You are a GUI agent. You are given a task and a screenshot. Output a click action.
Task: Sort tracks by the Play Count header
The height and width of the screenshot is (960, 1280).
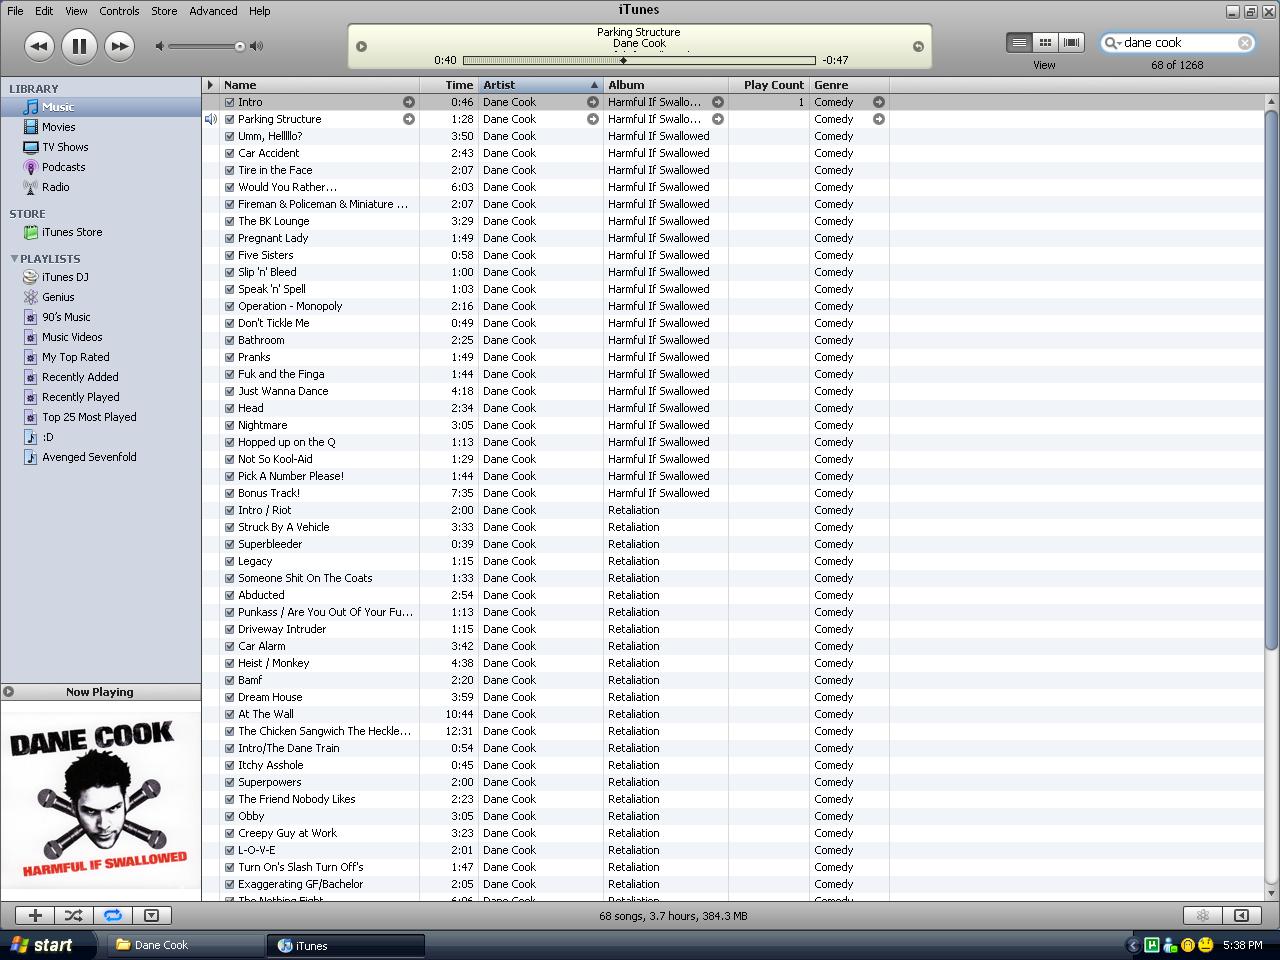coord(769,85)
